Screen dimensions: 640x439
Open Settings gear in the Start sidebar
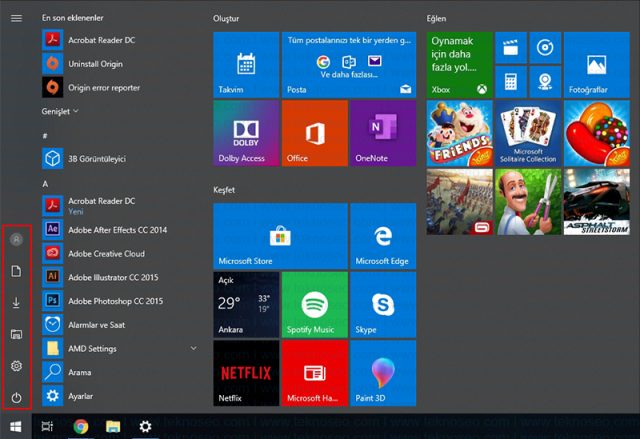16,366
